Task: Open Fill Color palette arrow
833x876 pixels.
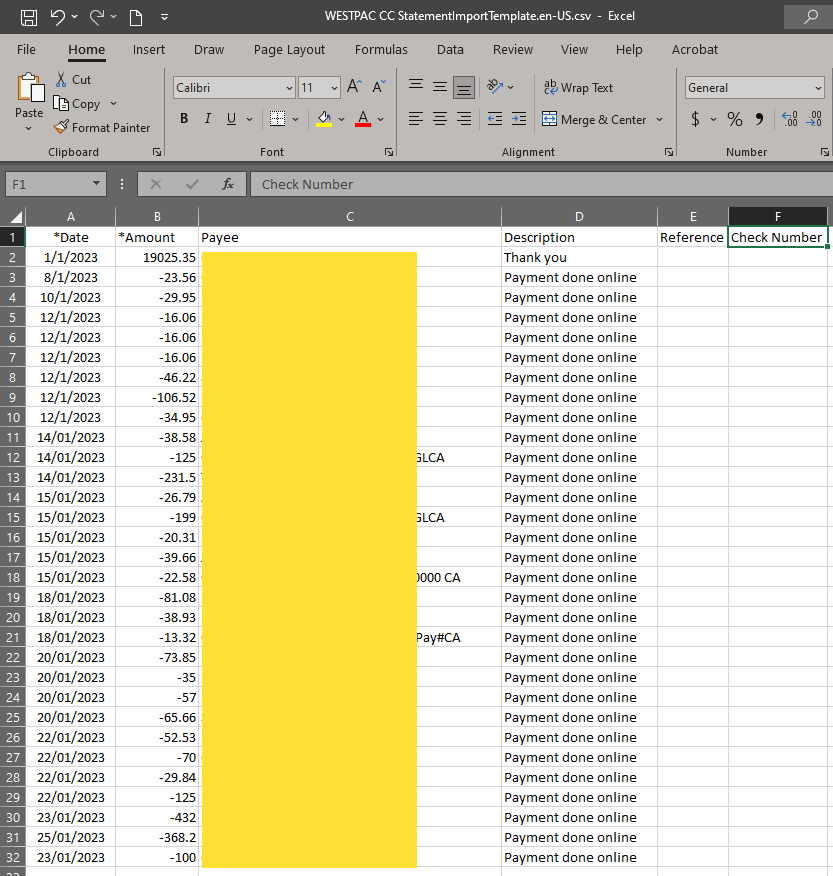Action: pyautogui.click(x=341, y=119)
